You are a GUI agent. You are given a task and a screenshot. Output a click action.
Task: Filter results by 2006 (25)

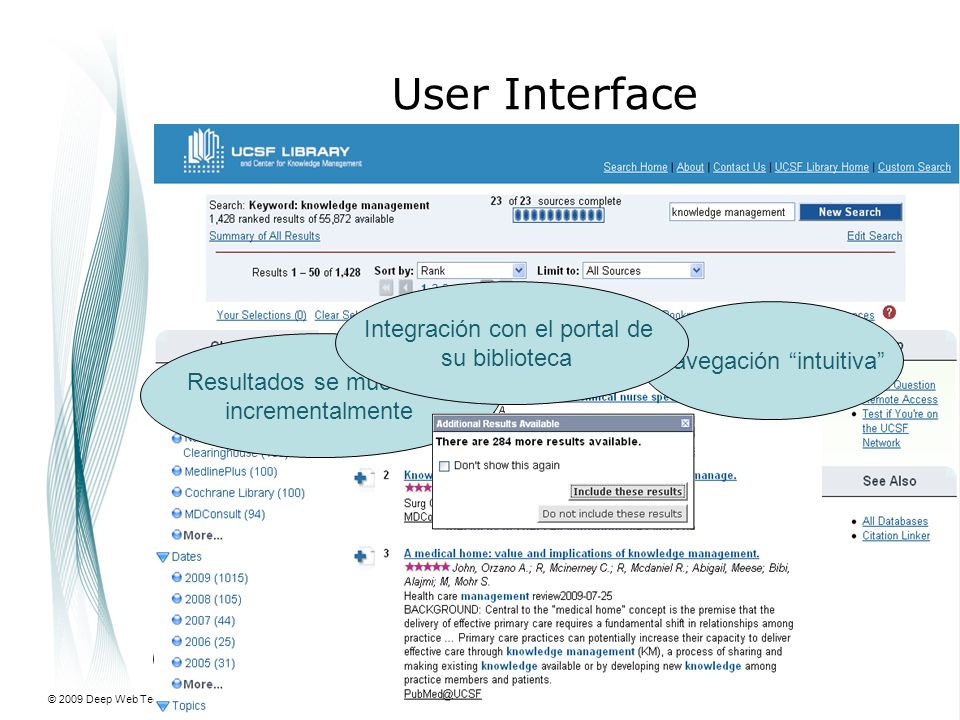click(x=210, y=642)
